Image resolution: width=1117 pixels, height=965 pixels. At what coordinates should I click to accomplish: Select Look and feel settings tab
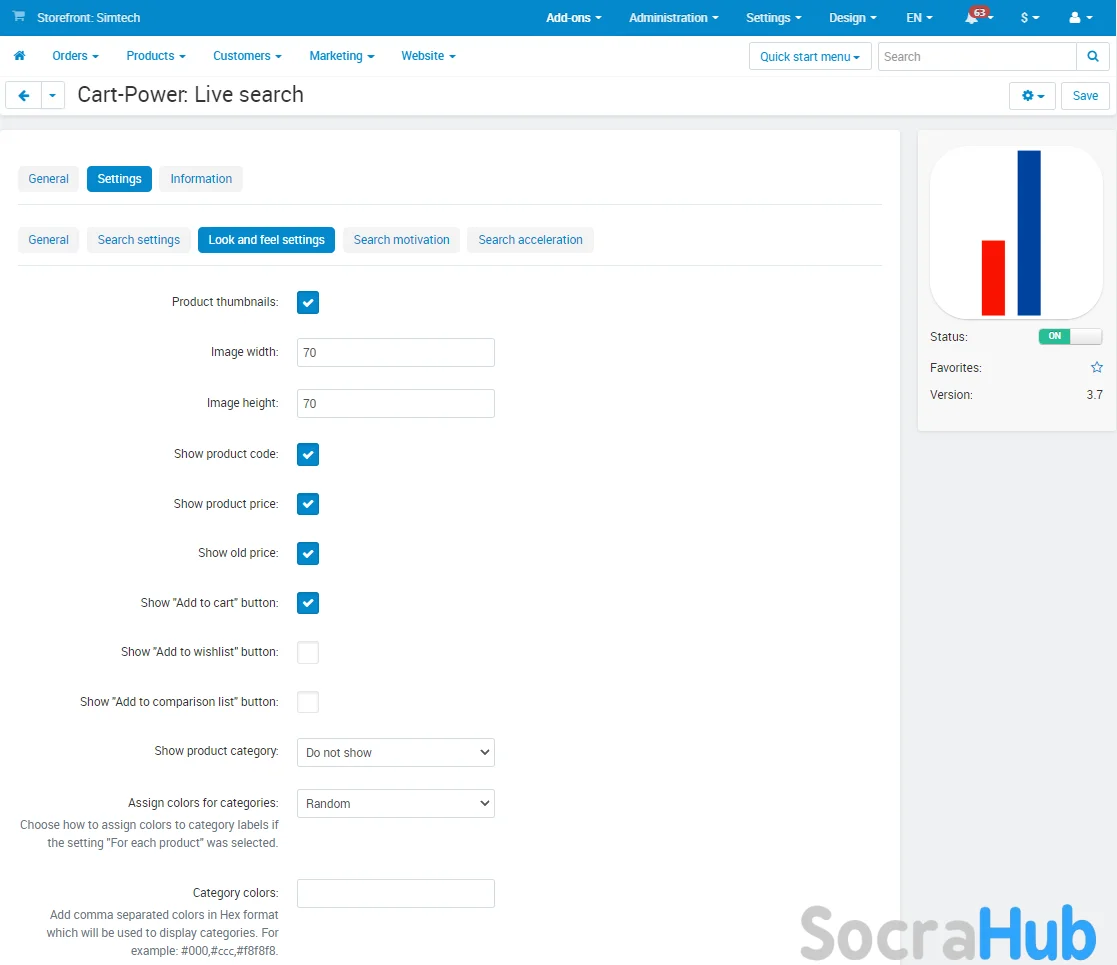click(266, 240)
